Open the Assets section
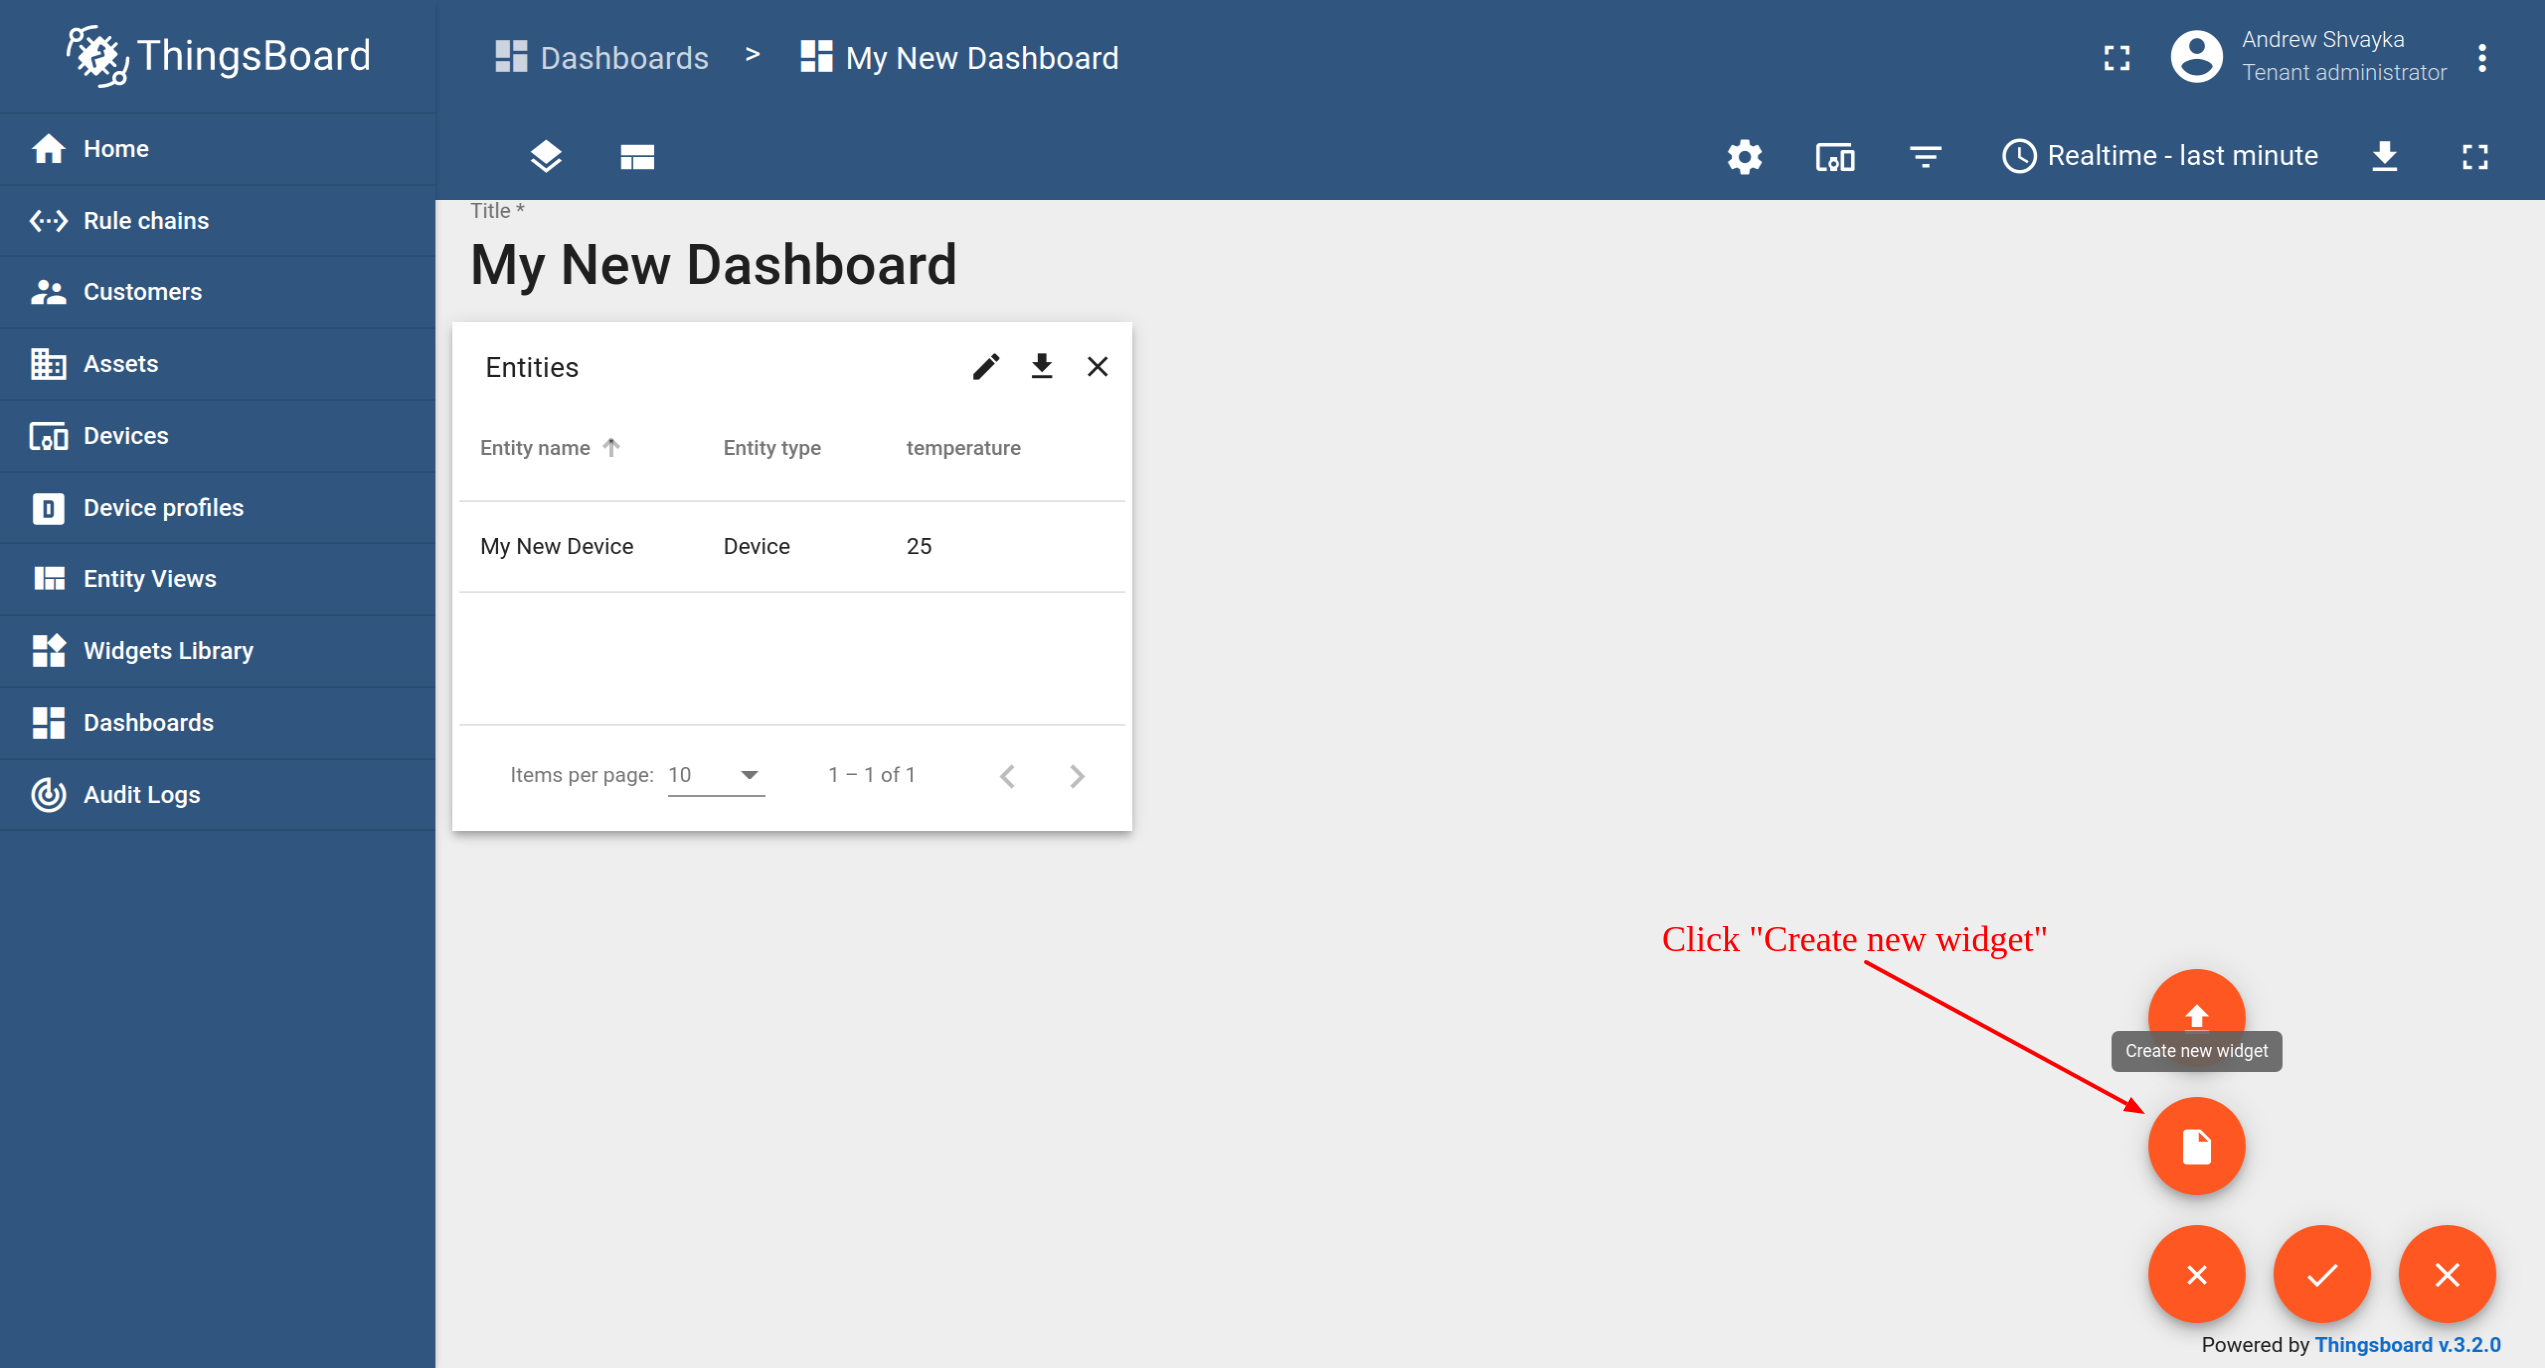This screenshot has height=1368, width=2545. pos(217,364)
